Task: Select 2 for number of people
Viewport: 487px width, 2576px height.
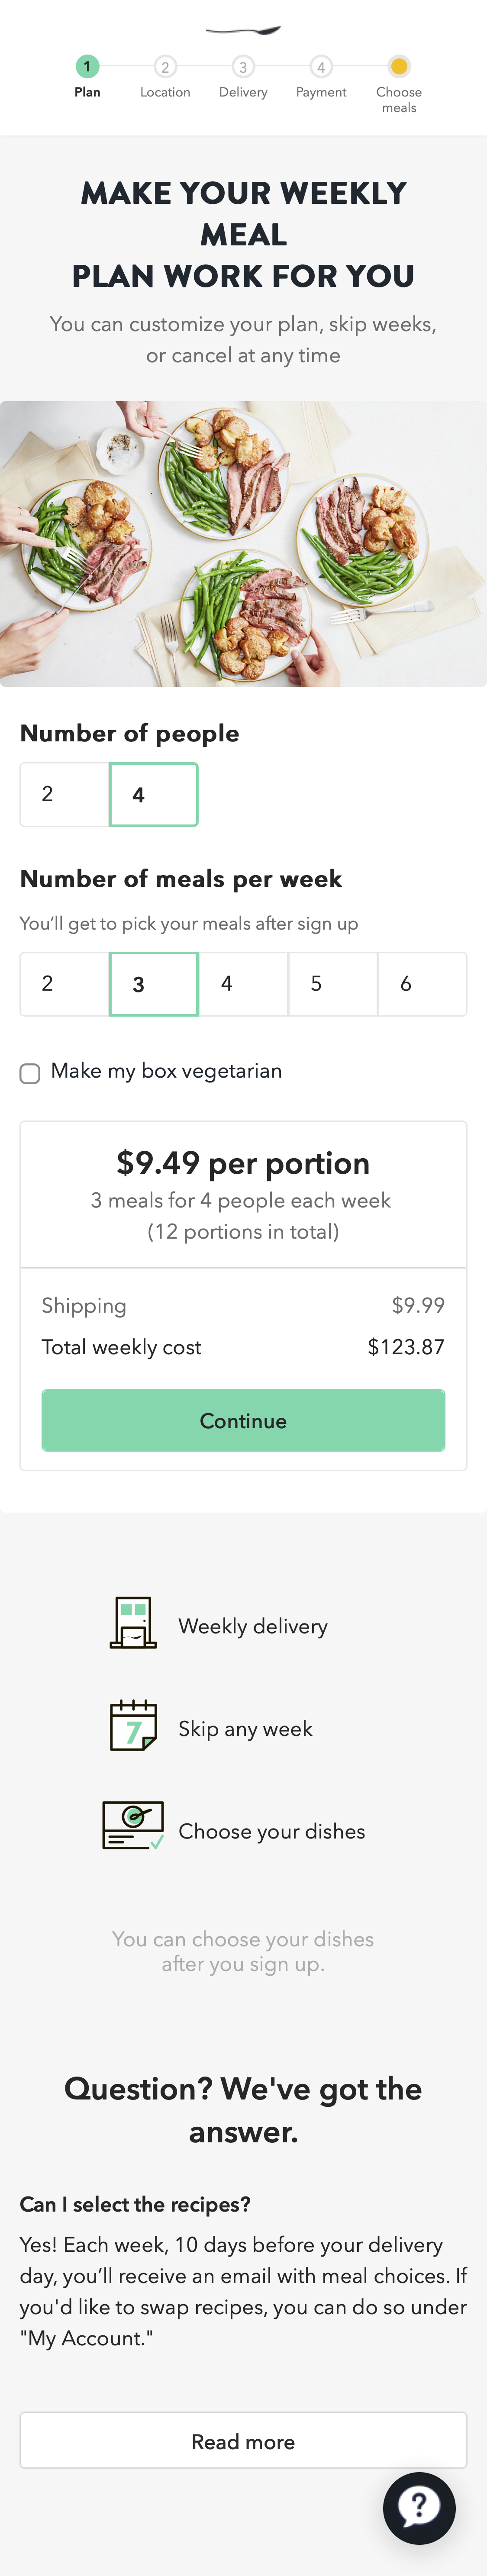Action: coord(64,794)
